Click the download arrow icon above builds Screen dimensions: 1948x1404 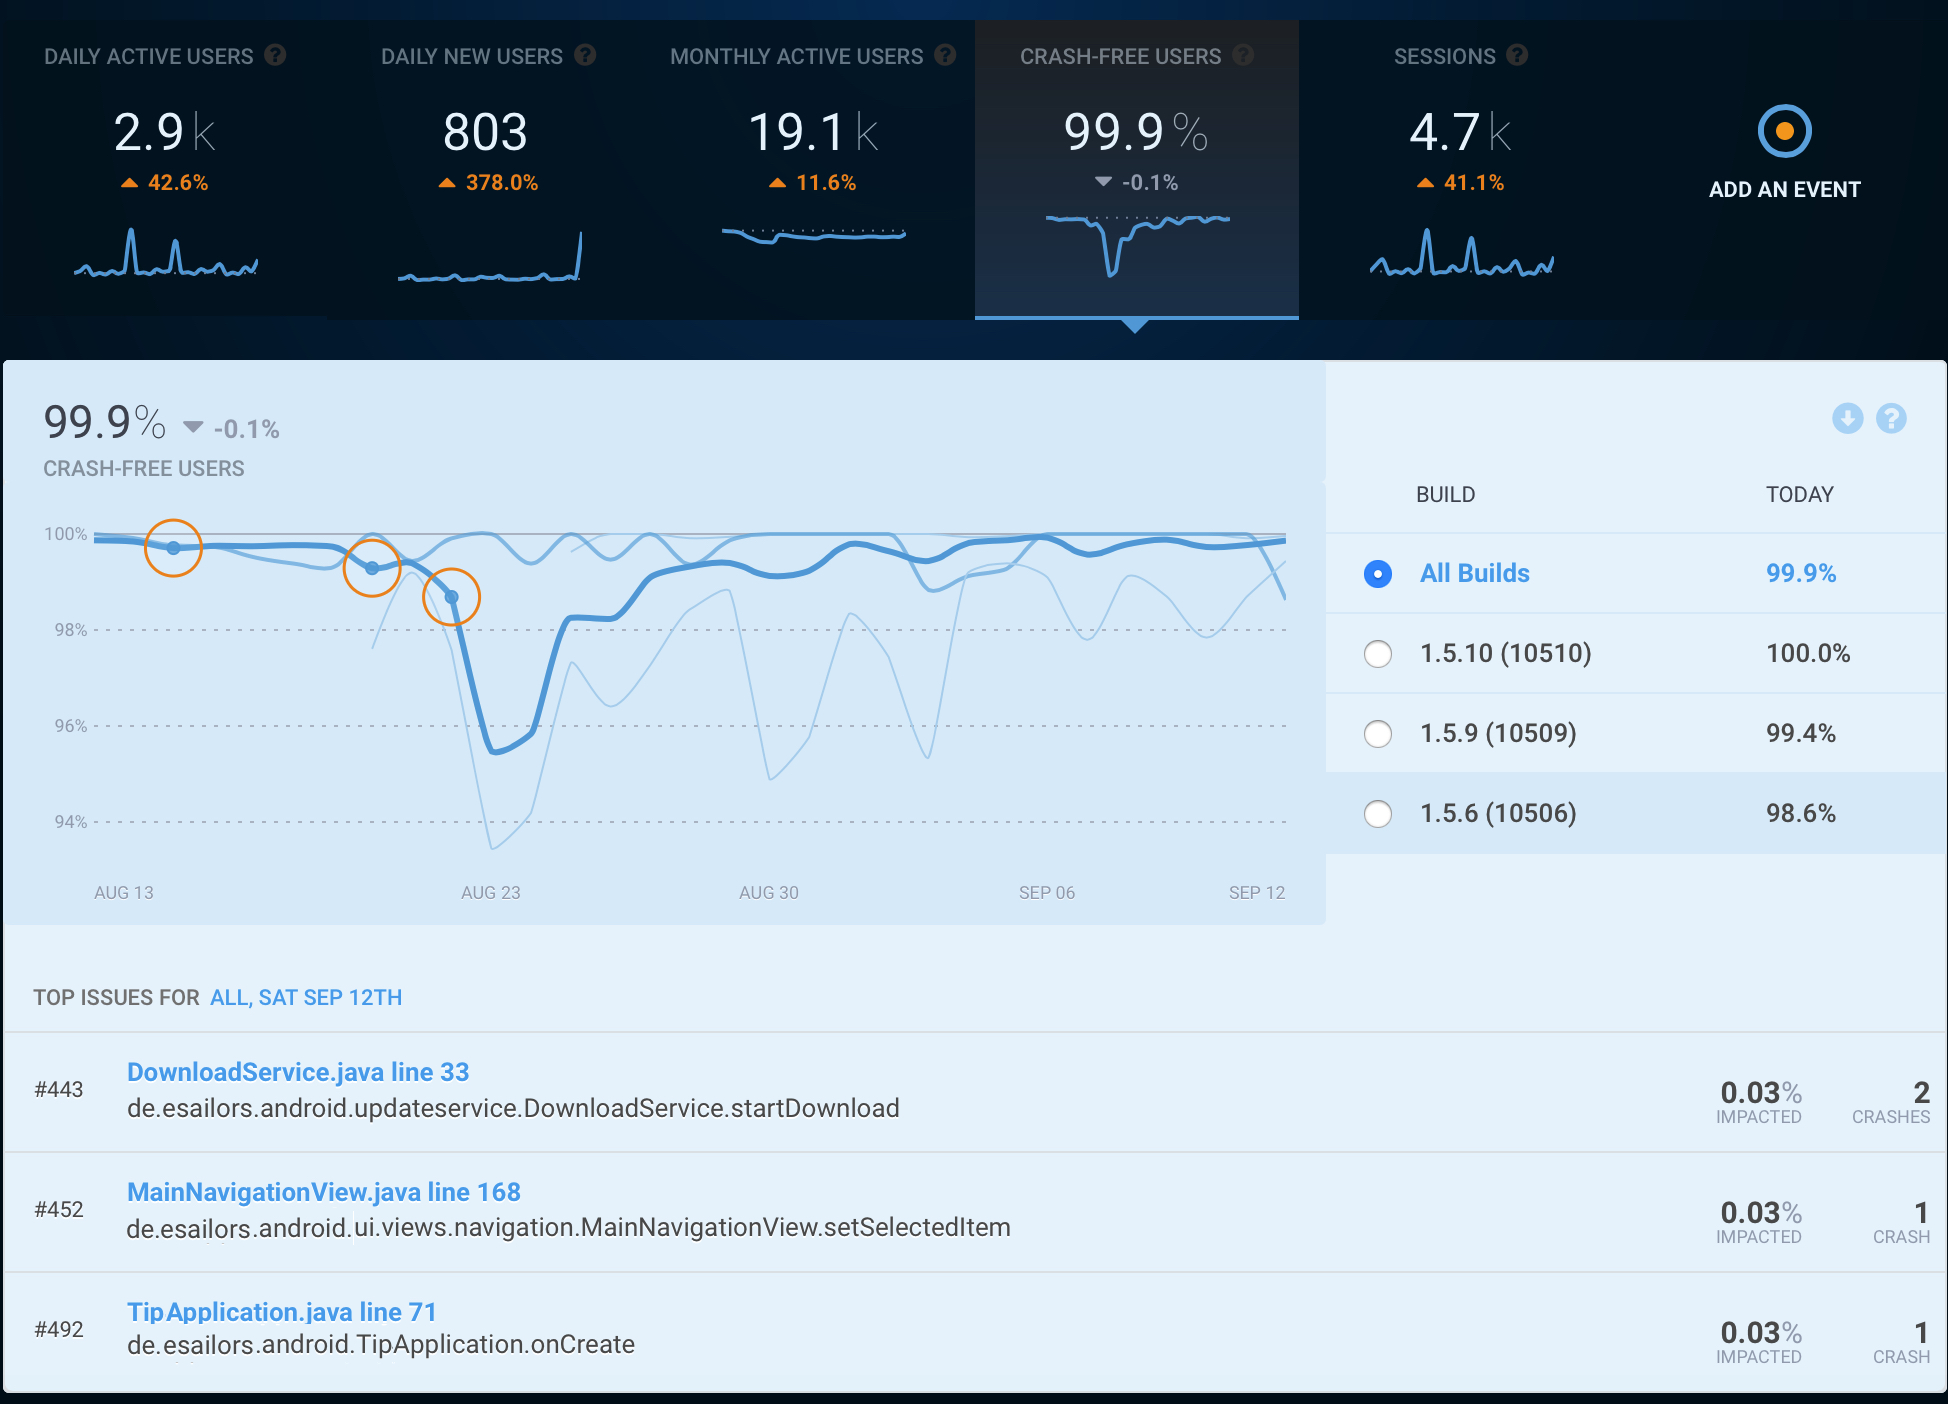(1847, 418)
